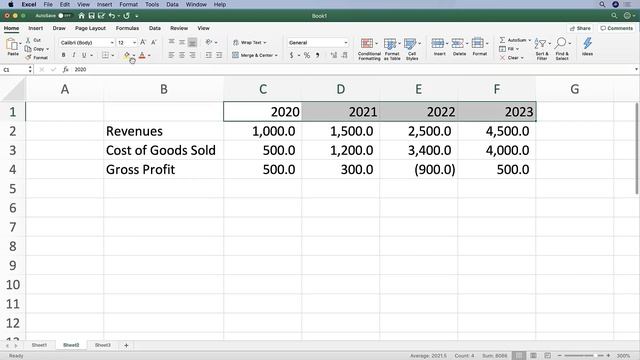The height and width of the screenshot is (360, 640).
Task: Save the workbook with the floppy icon
Action: click(91, 16)
